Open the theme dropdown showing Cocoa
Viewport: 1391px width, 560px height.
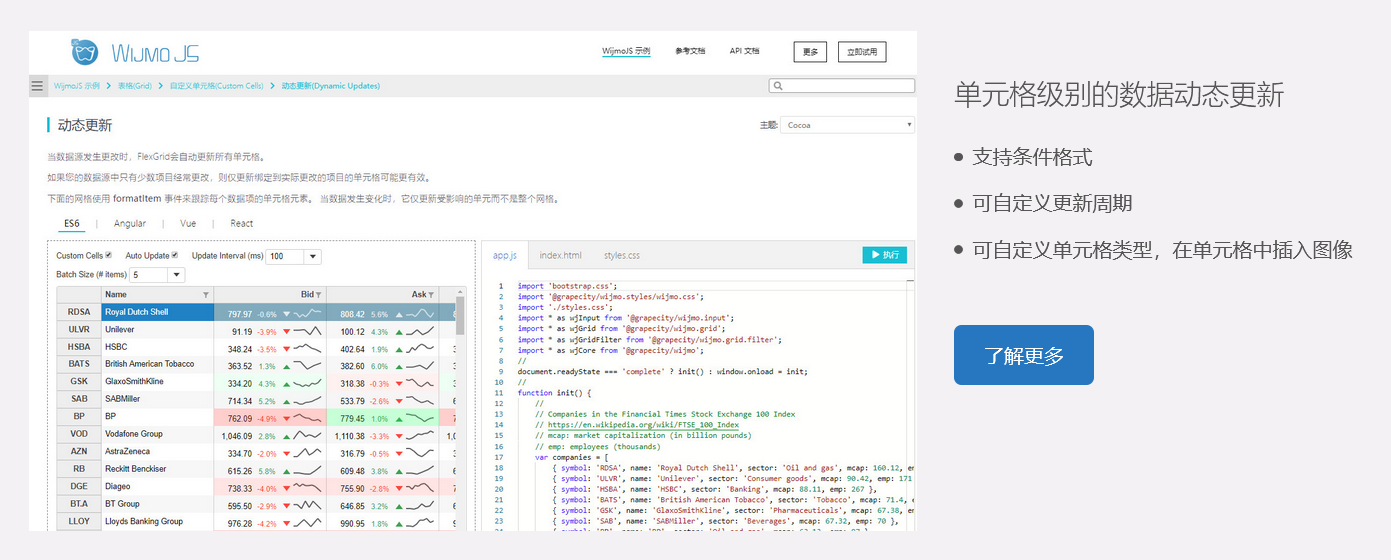pos(848,125)
